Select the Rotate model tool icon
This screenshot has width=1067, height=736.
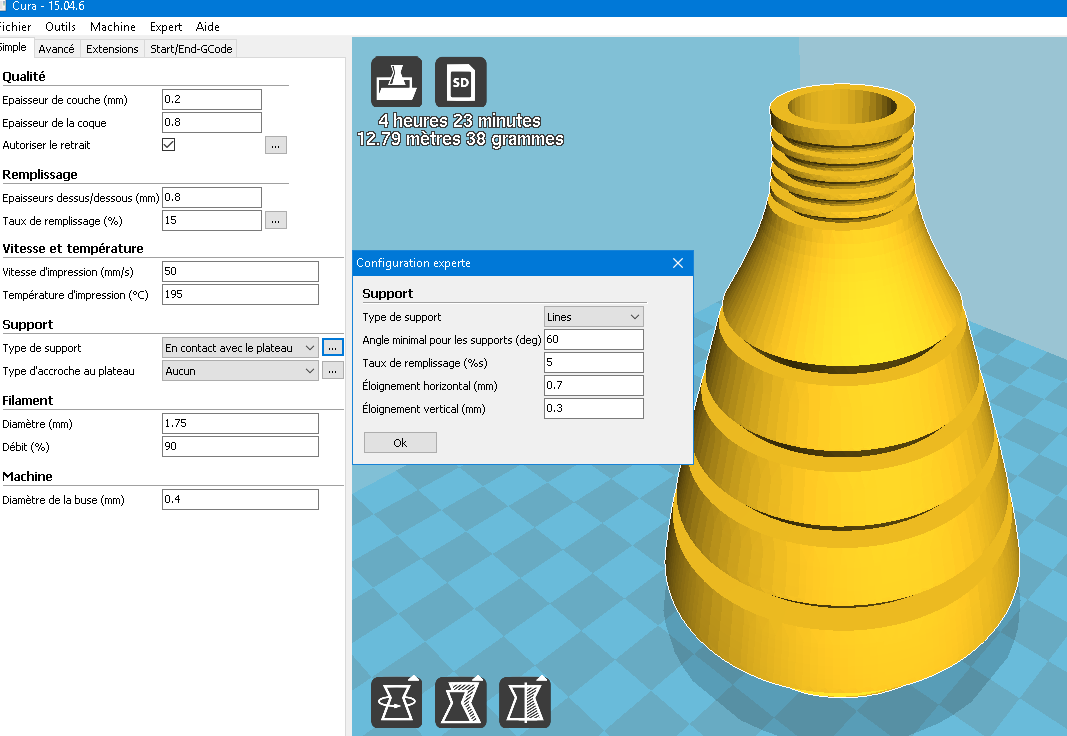coord(396,702)
